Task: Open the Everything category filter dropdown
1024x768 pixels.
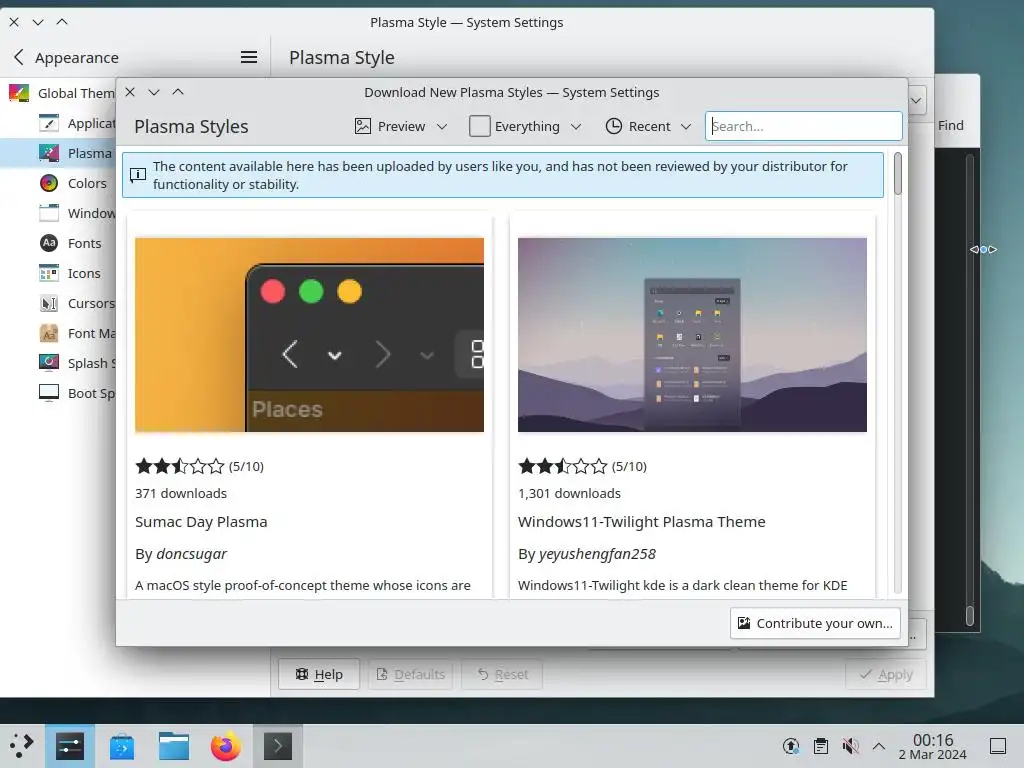Action: 525,126
